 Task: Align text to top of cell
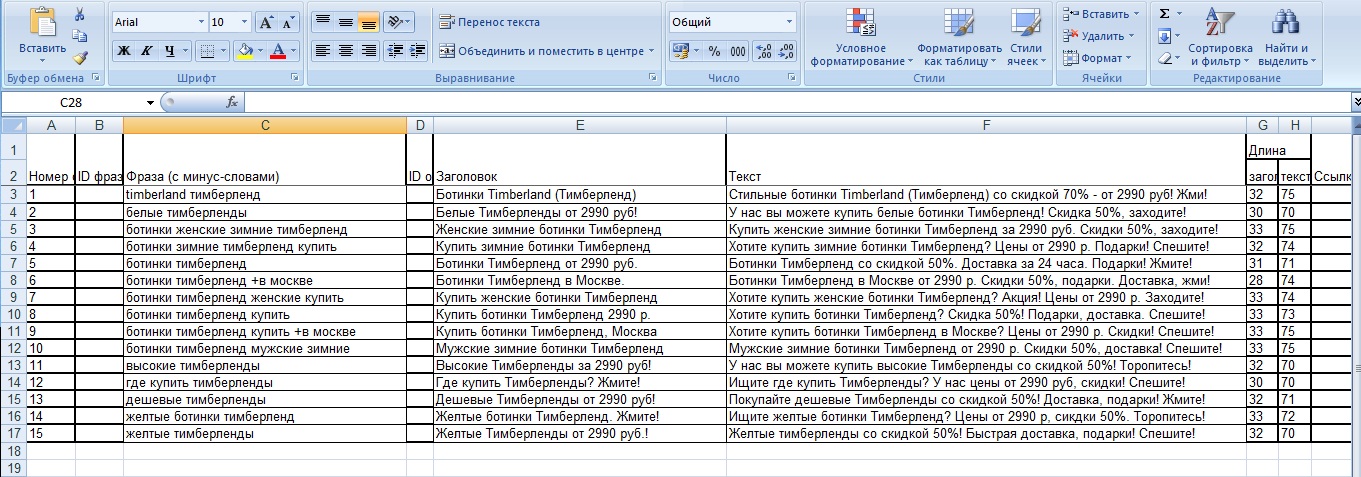(322, 22)
